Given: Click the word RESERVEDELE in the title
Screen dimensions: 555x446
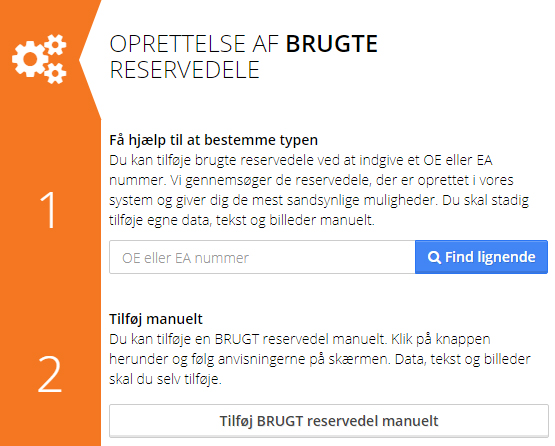Looking at the screenshot, I should [x=185, y=70].
